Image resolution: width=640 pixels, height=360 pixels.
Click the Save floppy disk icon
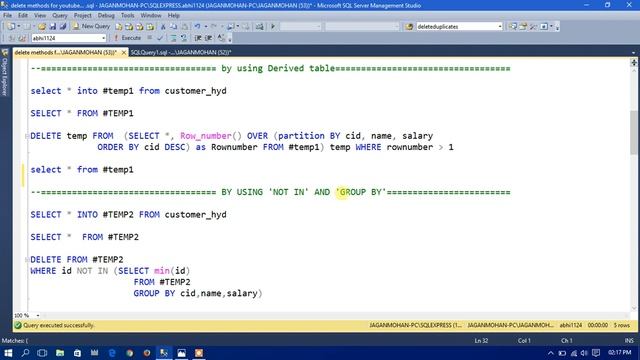53,27
